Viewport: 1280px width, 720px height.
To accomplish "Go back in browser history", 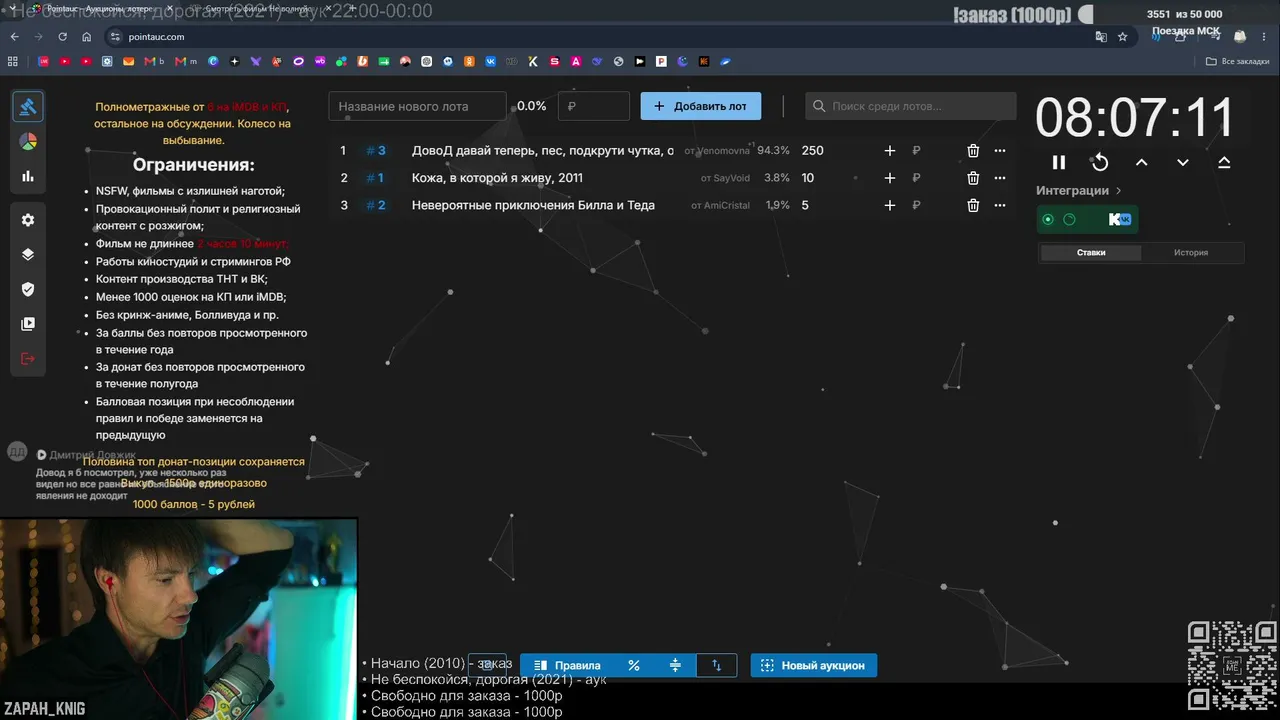I will [x=14, y=37].
